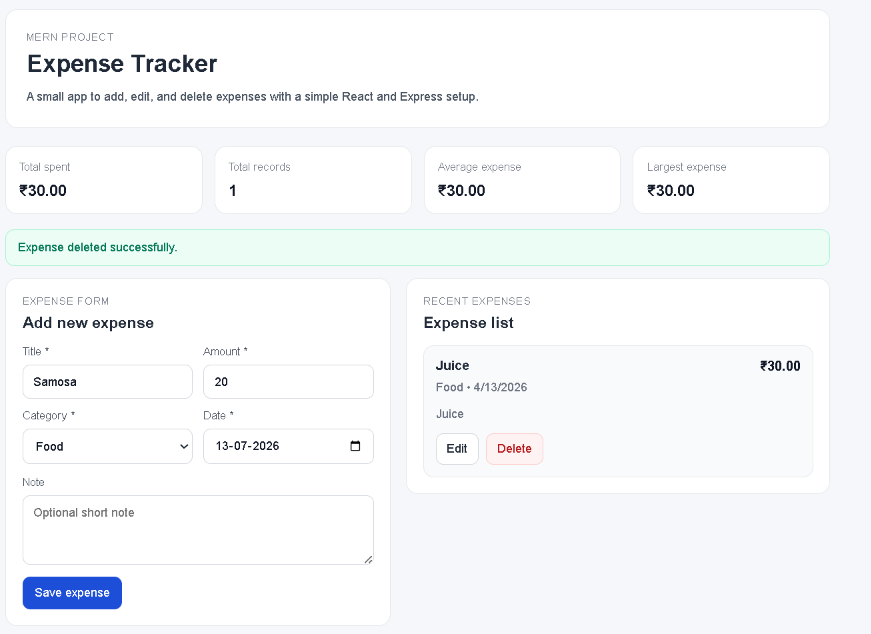The height and width of the screenshot is (634, 871).
Task: Click the Add new expense heading
Action: (88, 323)
